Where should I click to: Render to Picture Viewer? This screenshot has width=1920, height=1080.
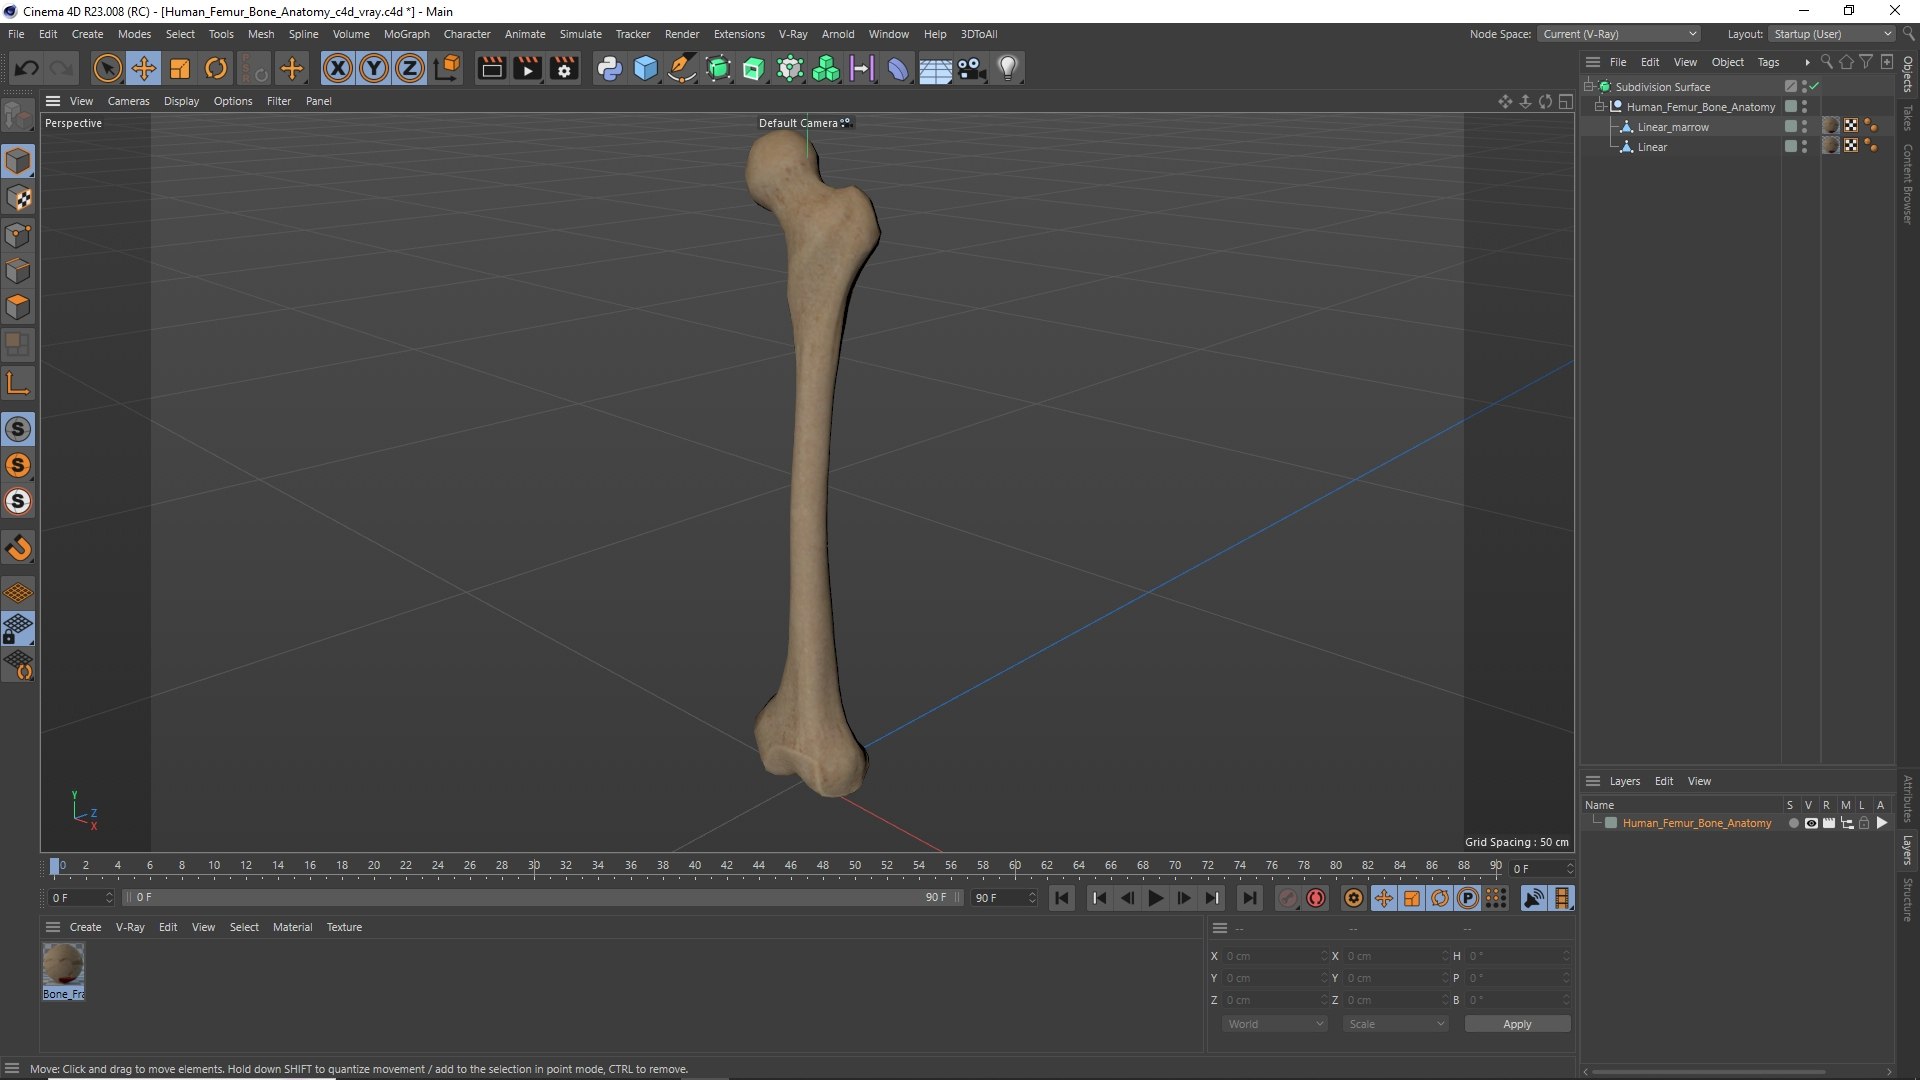pos(527,68)
